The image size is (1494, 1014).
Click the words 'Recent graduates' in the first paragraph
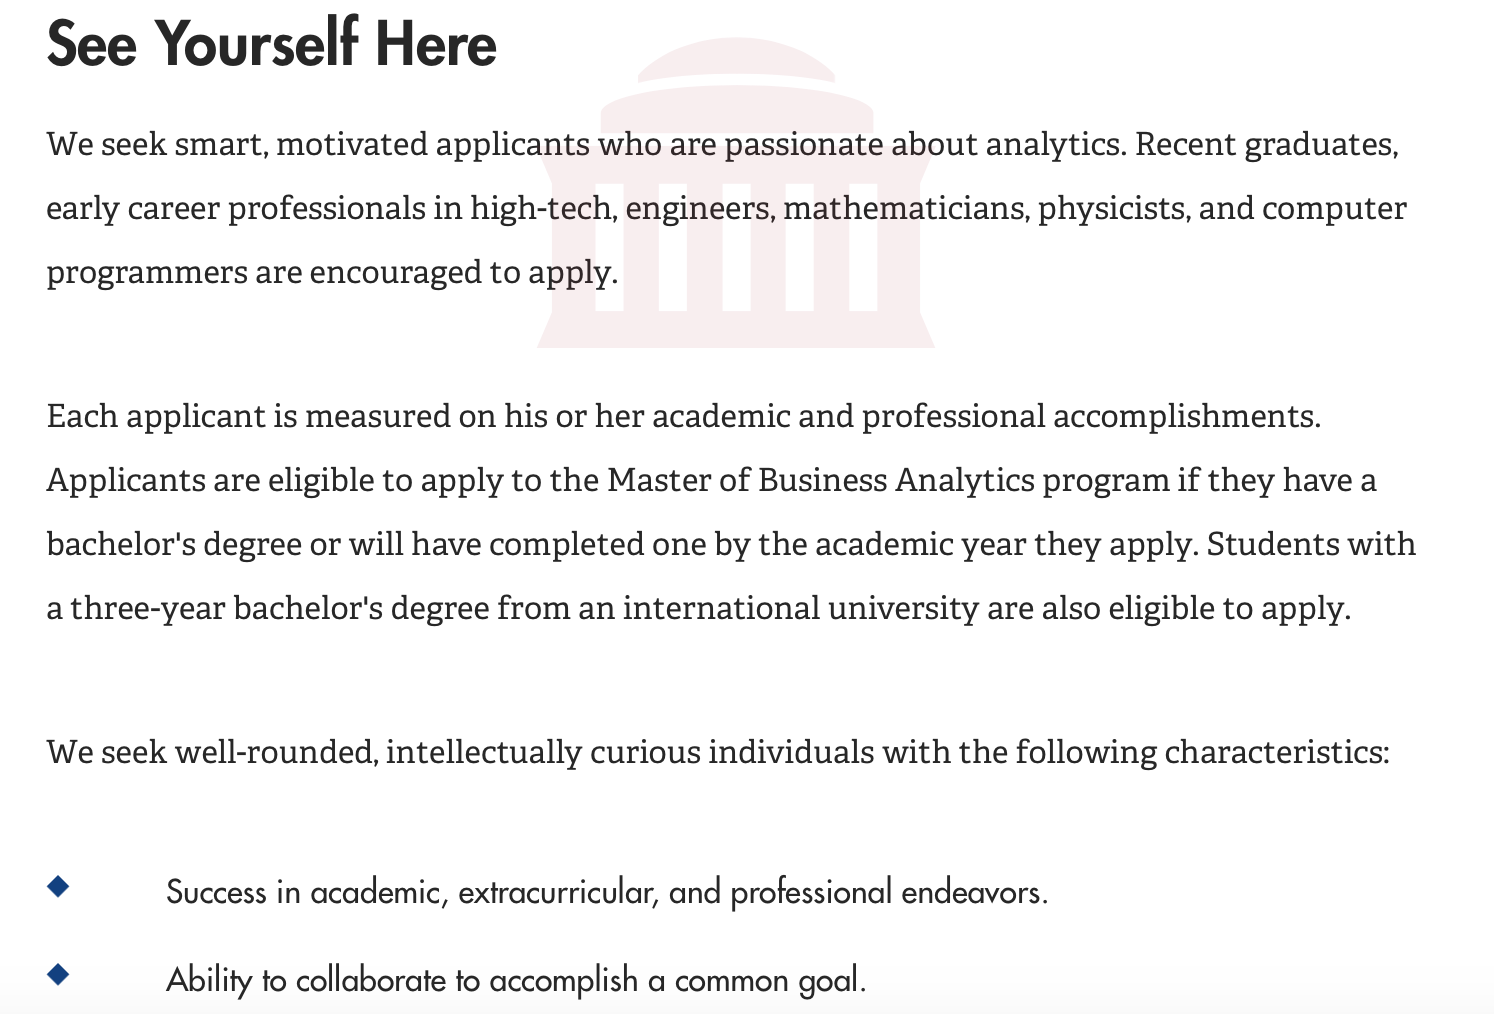(1265, 145)
